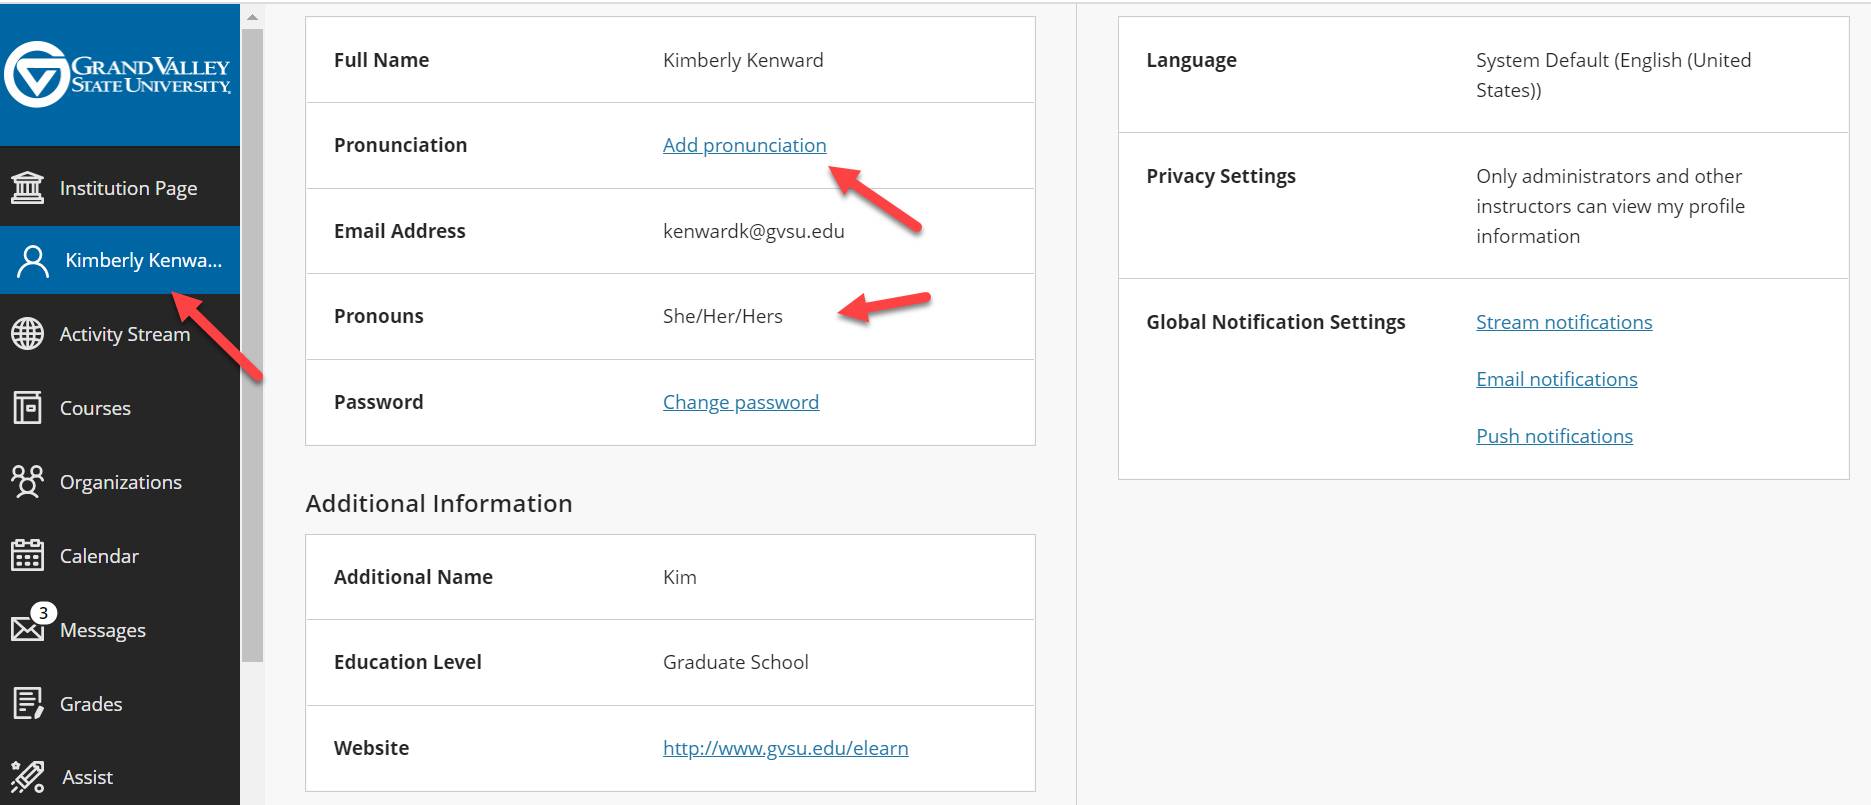Visit the gvsu.edu/elearn website link
The image size is (1871, 805).
tap(785, 748)
